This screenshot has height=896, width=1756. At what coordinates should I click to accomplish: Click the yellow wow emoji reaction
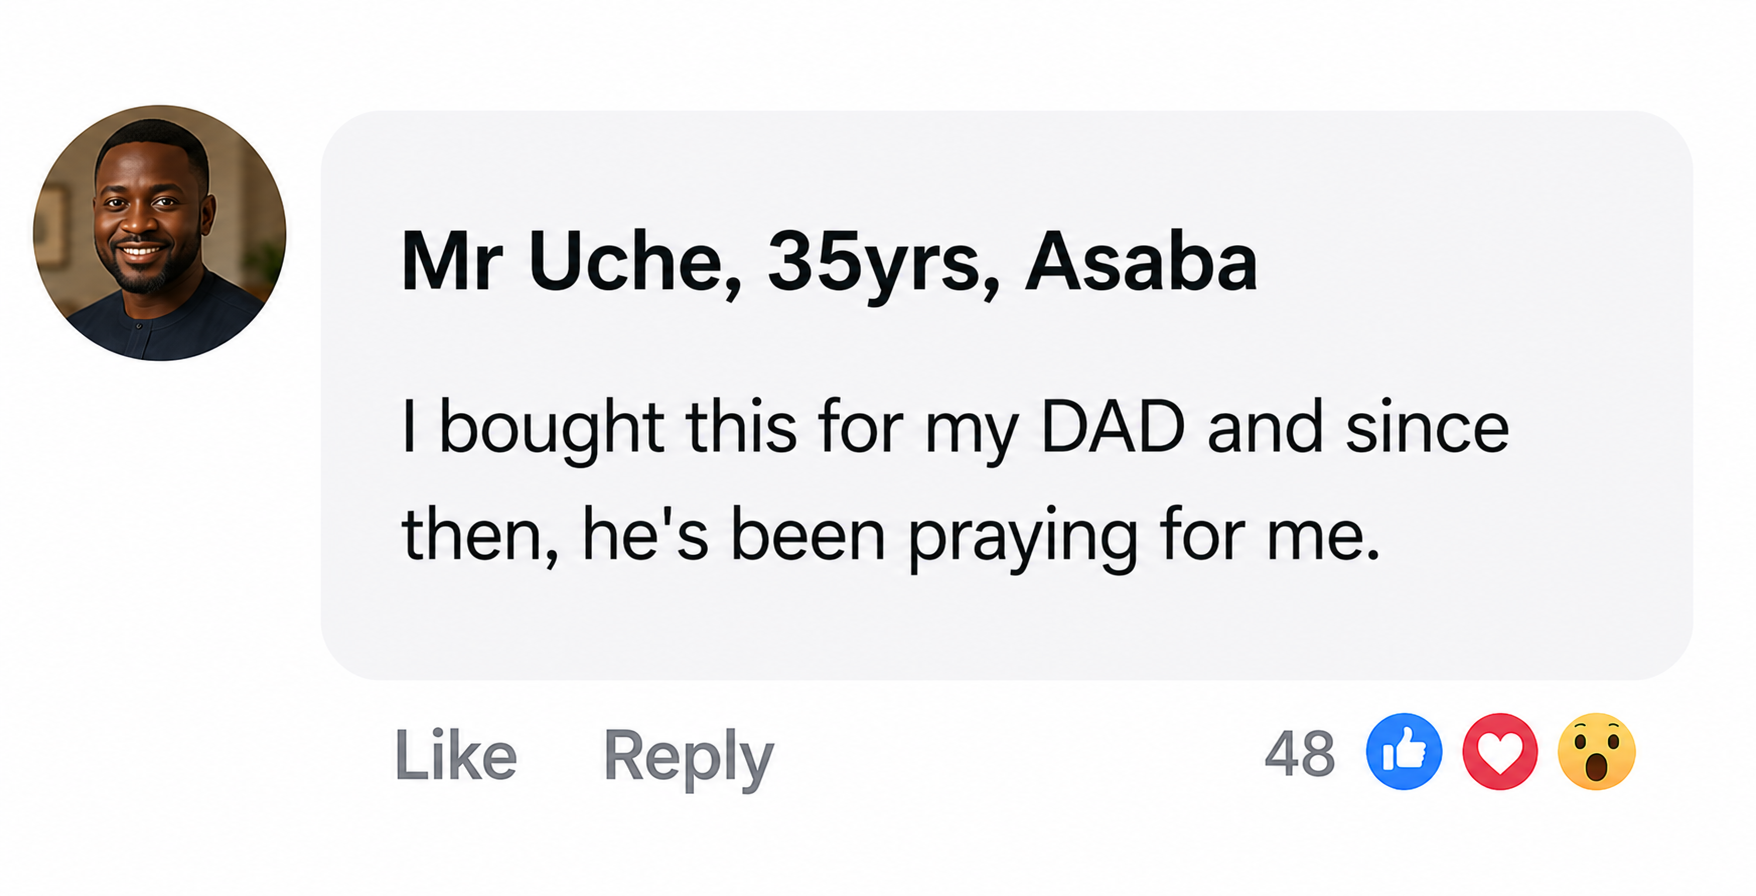pos(1596,752)
